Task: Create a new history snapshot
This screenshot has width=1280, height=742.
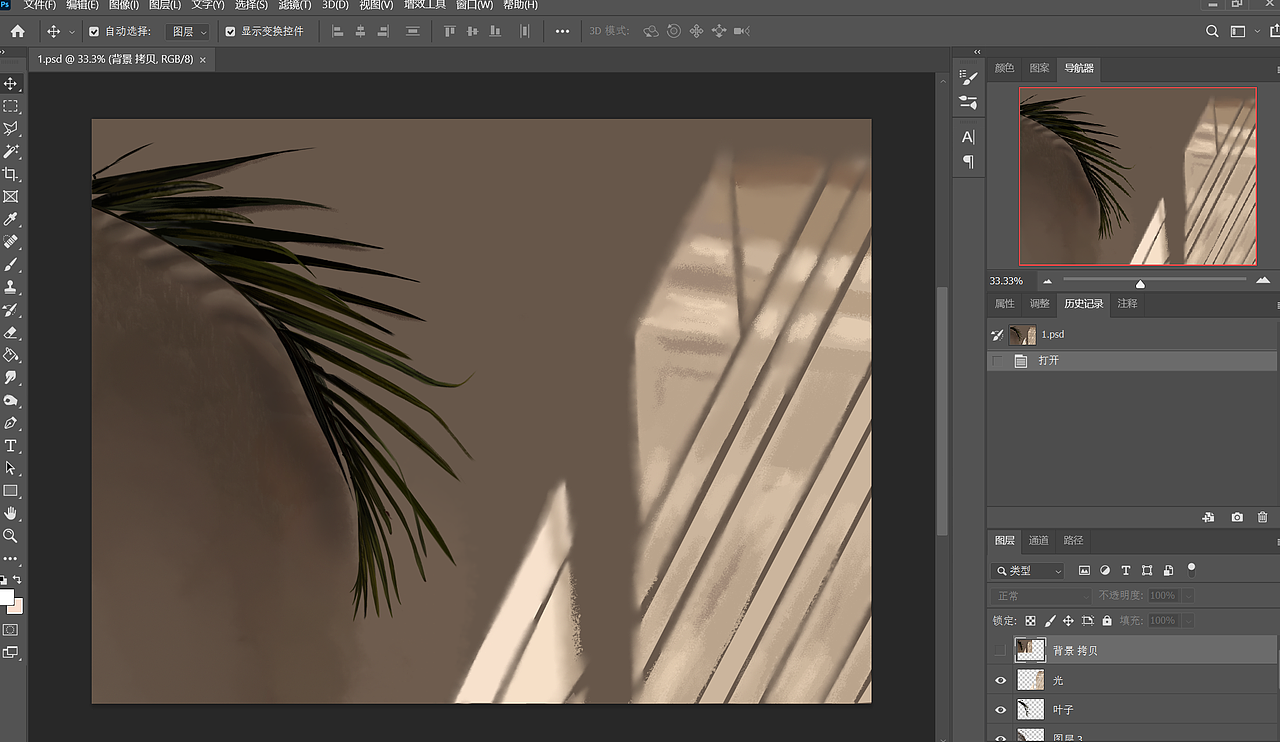Action: pyautogui.click(x=1237, y=517)
